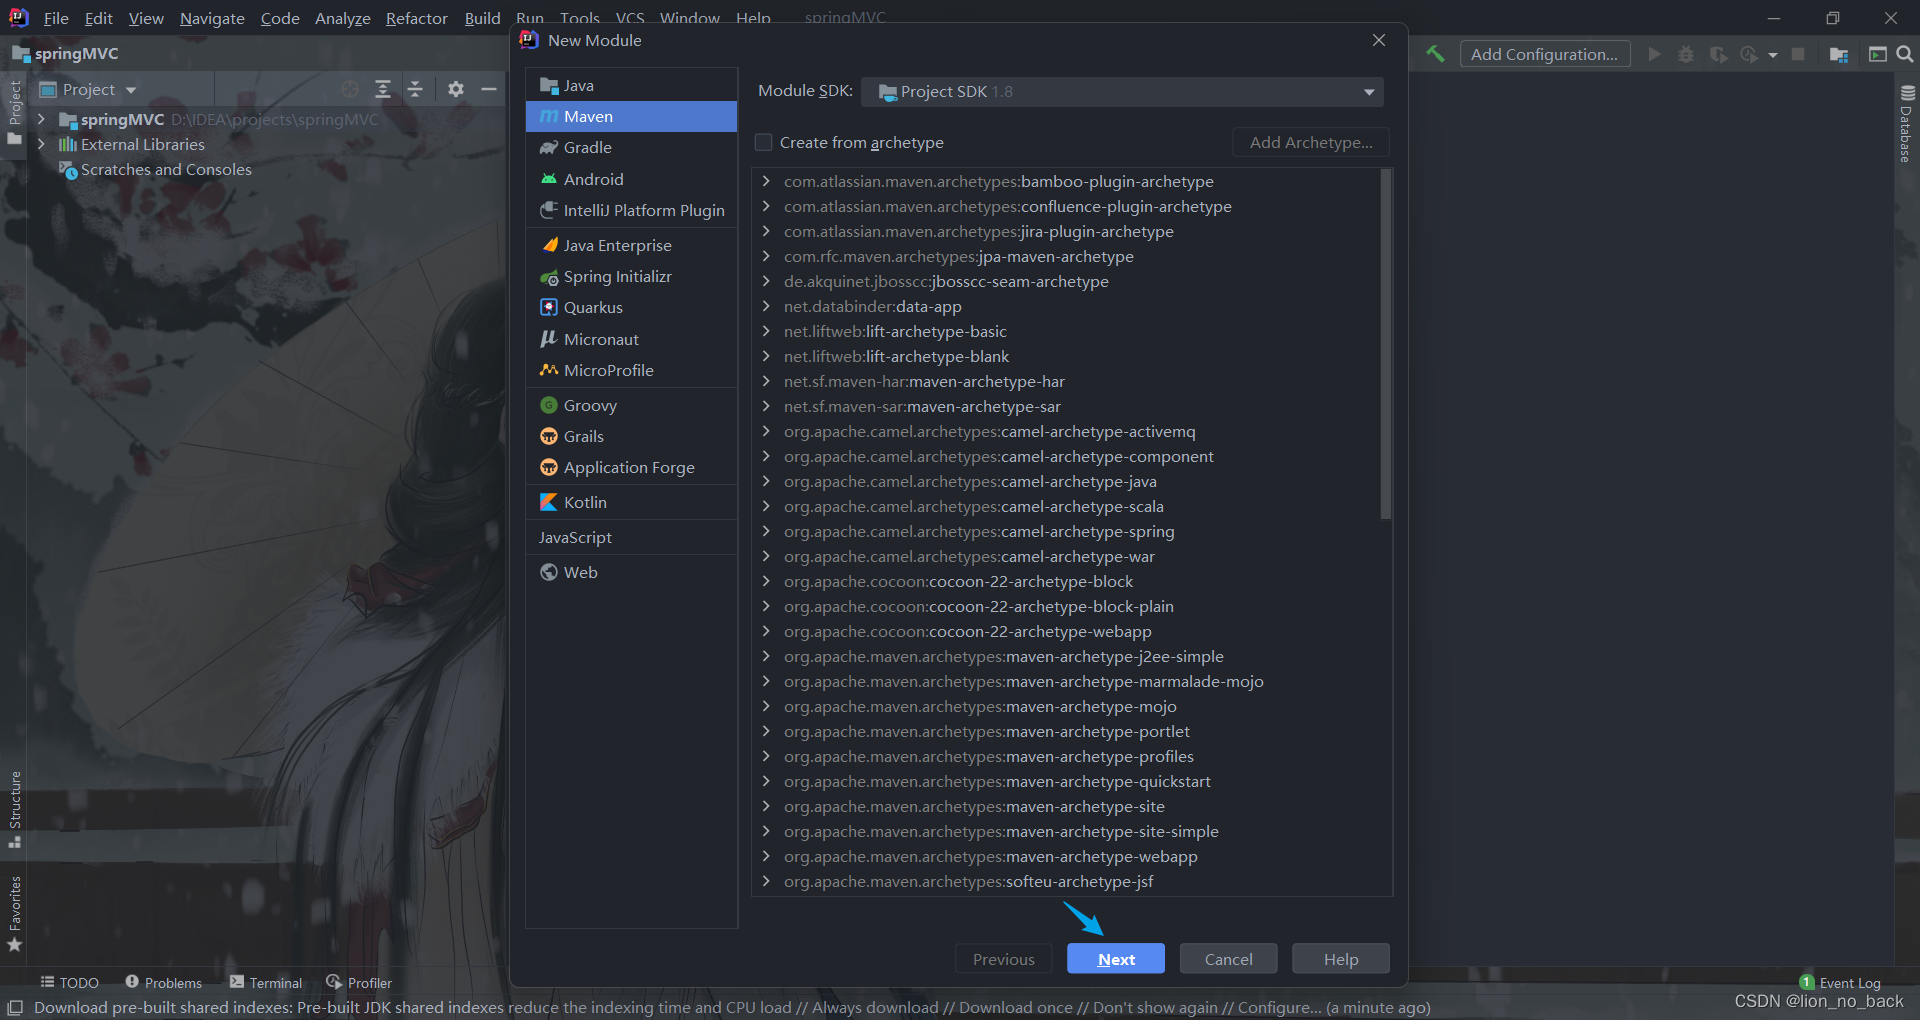Open the Terminal tool window tab
The height and width of the screenshot is (1020, 1920).
[266, 983]
